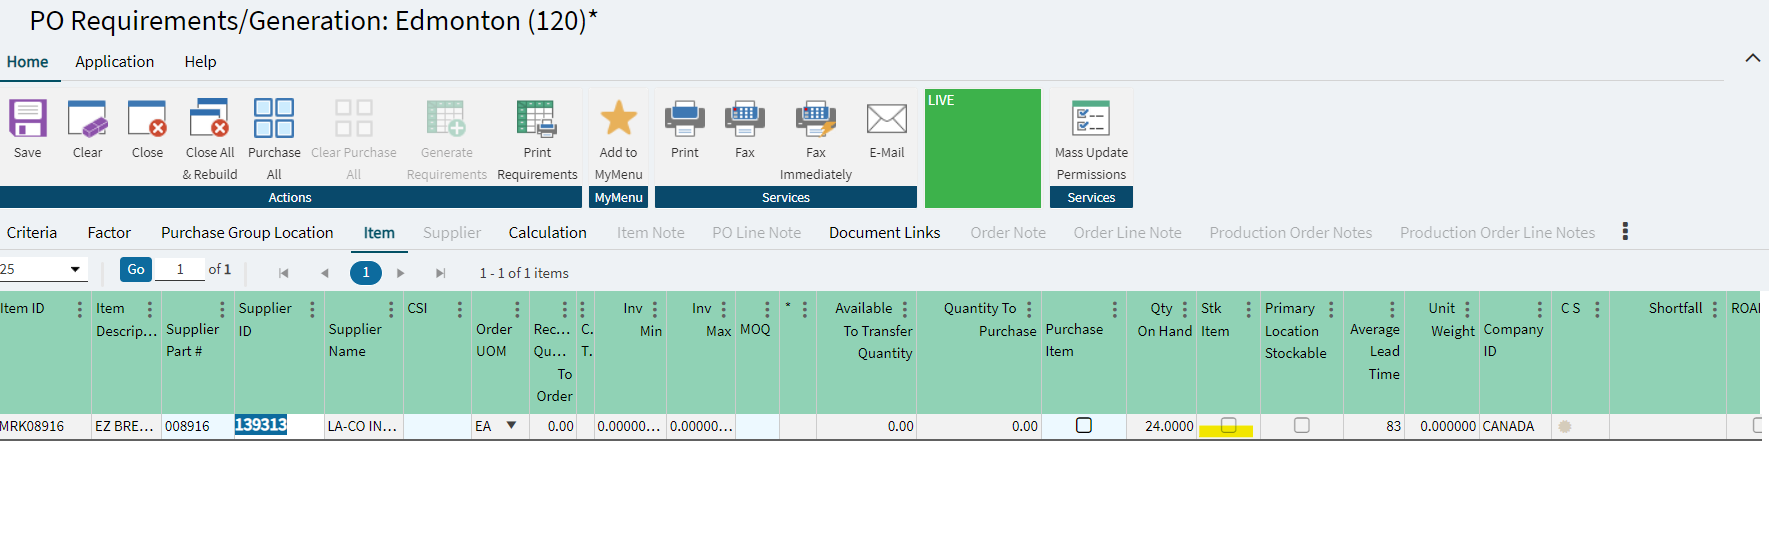This screenshot has width=1769, height=554.
Task: Switch to the Calculation tab
Action: pyautogui.click(x=547, y=233)
